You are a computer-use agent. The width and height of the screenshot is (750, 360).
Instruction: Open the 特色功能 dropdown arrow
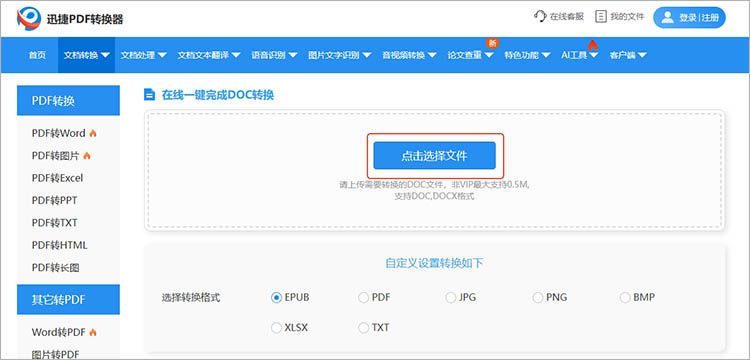(546, 55)
